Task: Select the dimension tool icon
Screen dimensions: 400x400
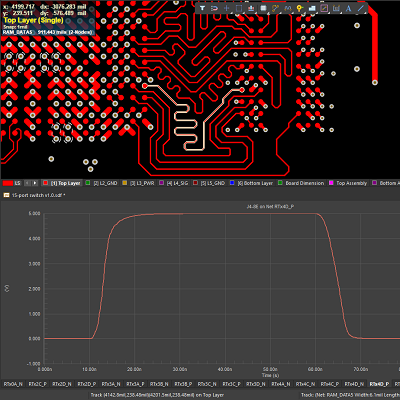Action: (x=336, y=8)
